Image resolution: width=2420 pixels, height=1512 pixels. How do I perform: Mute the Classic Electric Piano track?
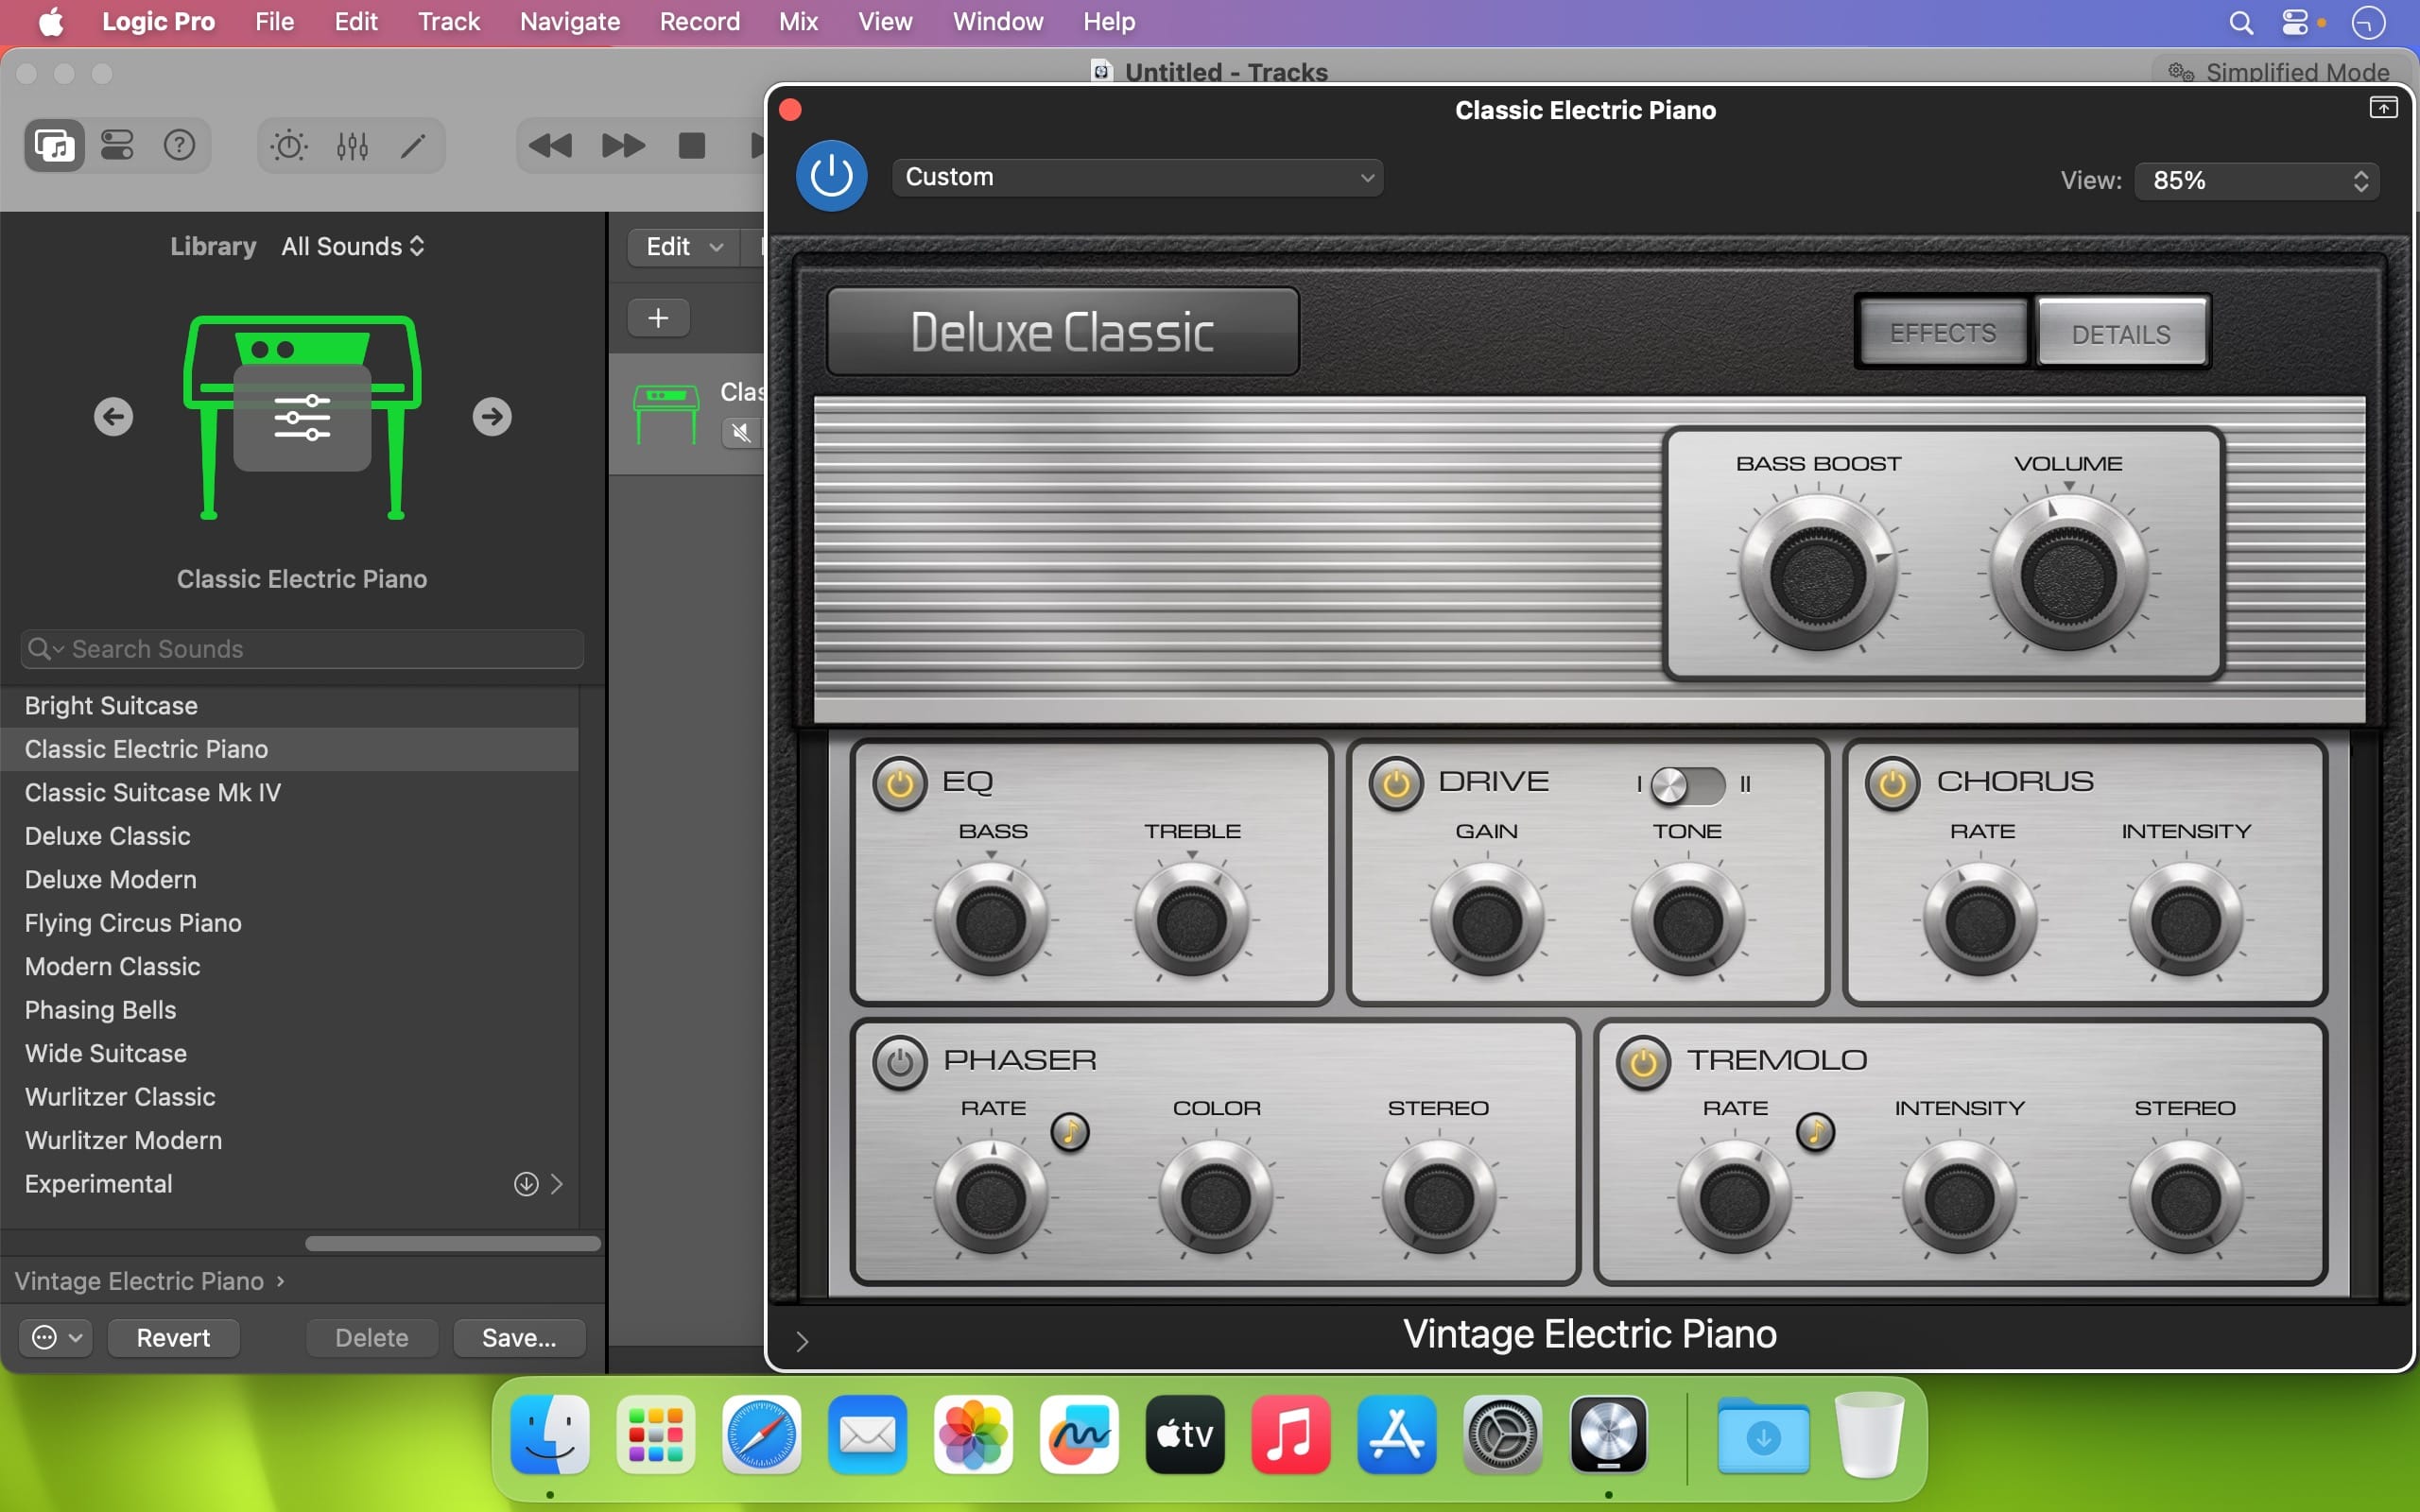tap(741, 432)
